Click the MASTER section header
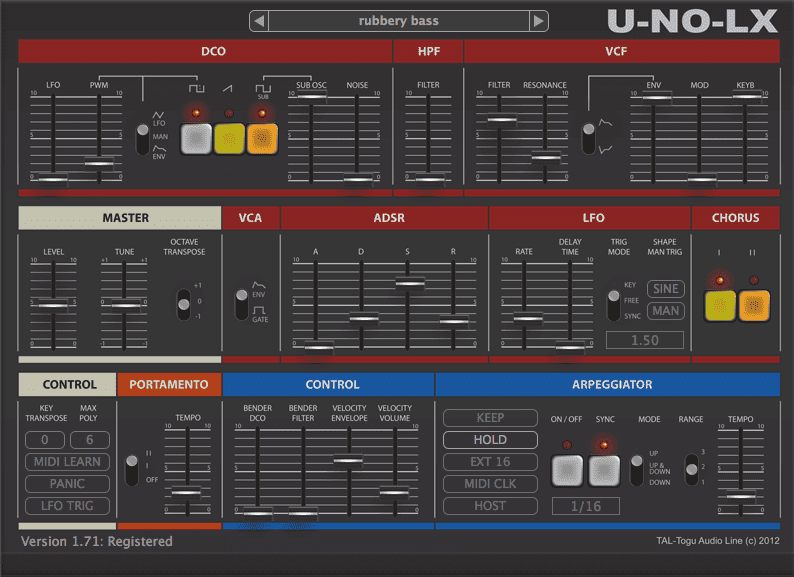Image resolution: width=794 pixels, height=577 pixels. (x=120, y=218)
